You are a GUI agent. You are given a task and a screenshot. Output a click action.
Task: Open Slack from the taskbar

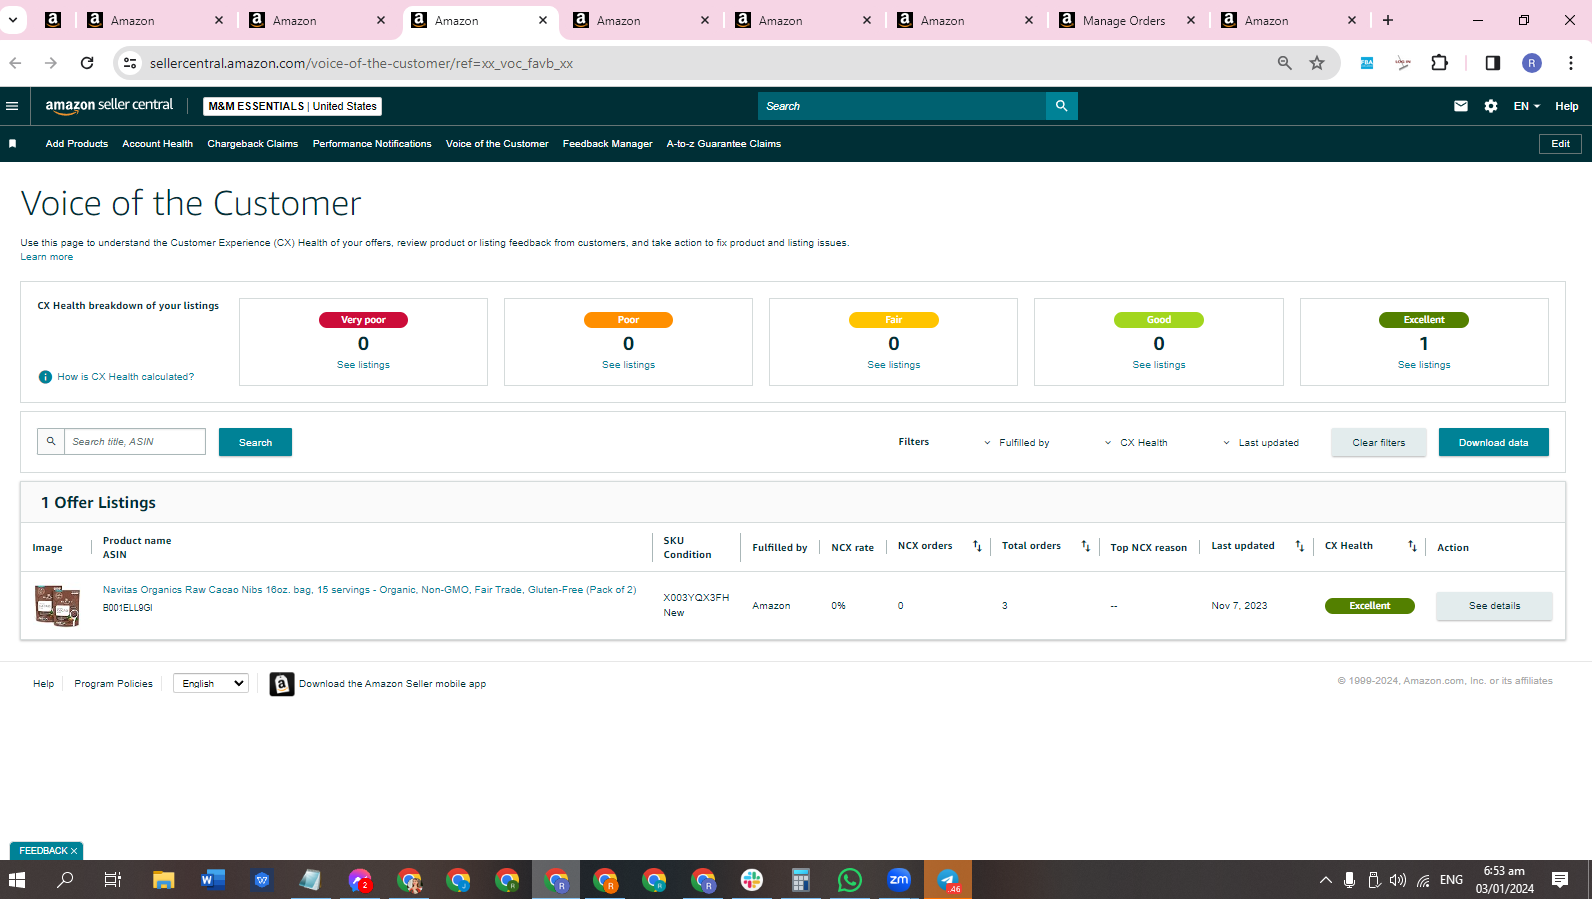click(752, 880)
